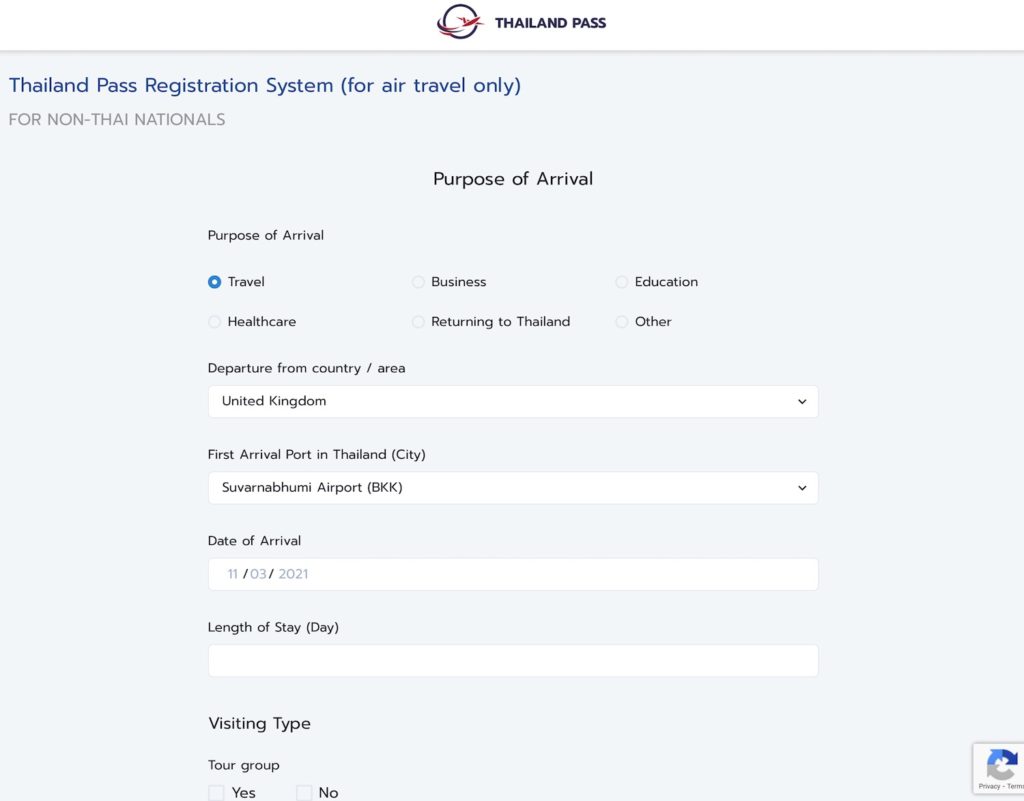Screen dimensions: 1024x801
Task: Select Returning to Thailand option
Action: [x=418, y=321]
